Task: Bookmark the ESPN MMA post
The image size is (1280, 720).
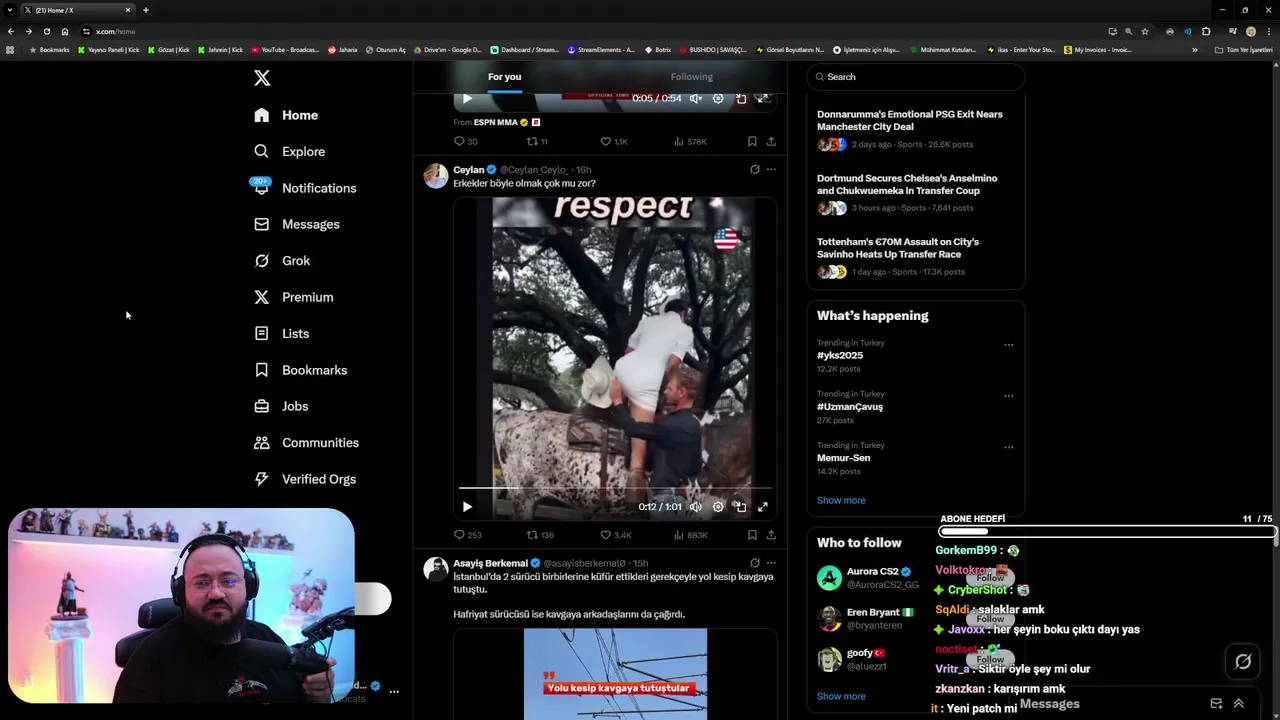Action: [752, 142]
